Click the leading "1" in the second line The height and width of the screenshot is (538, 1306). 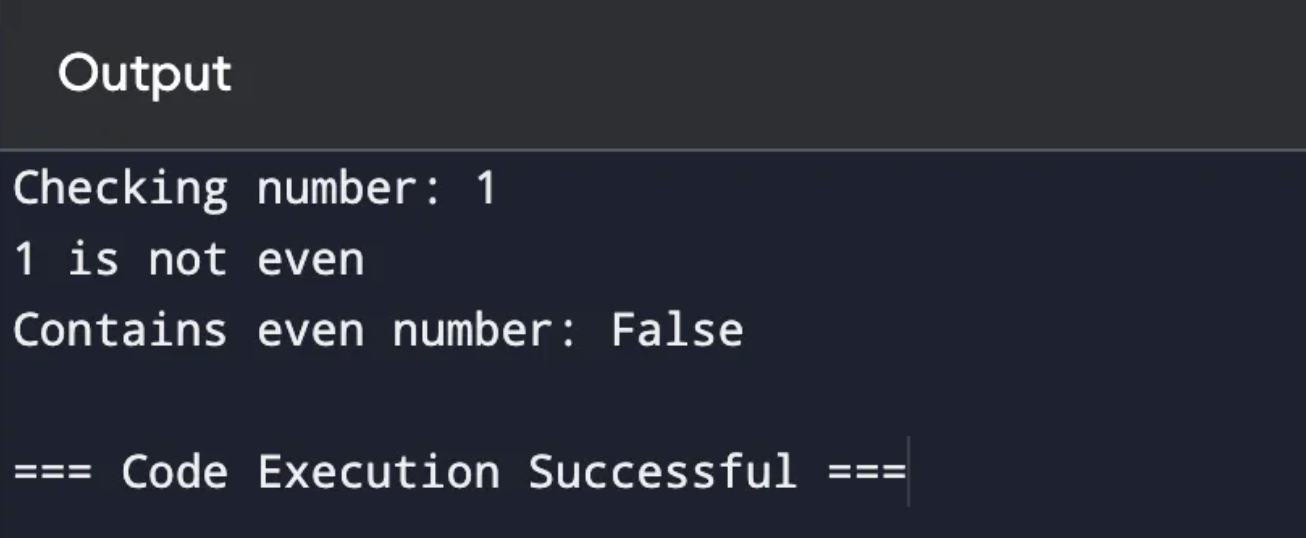click(x=24, y=260)
